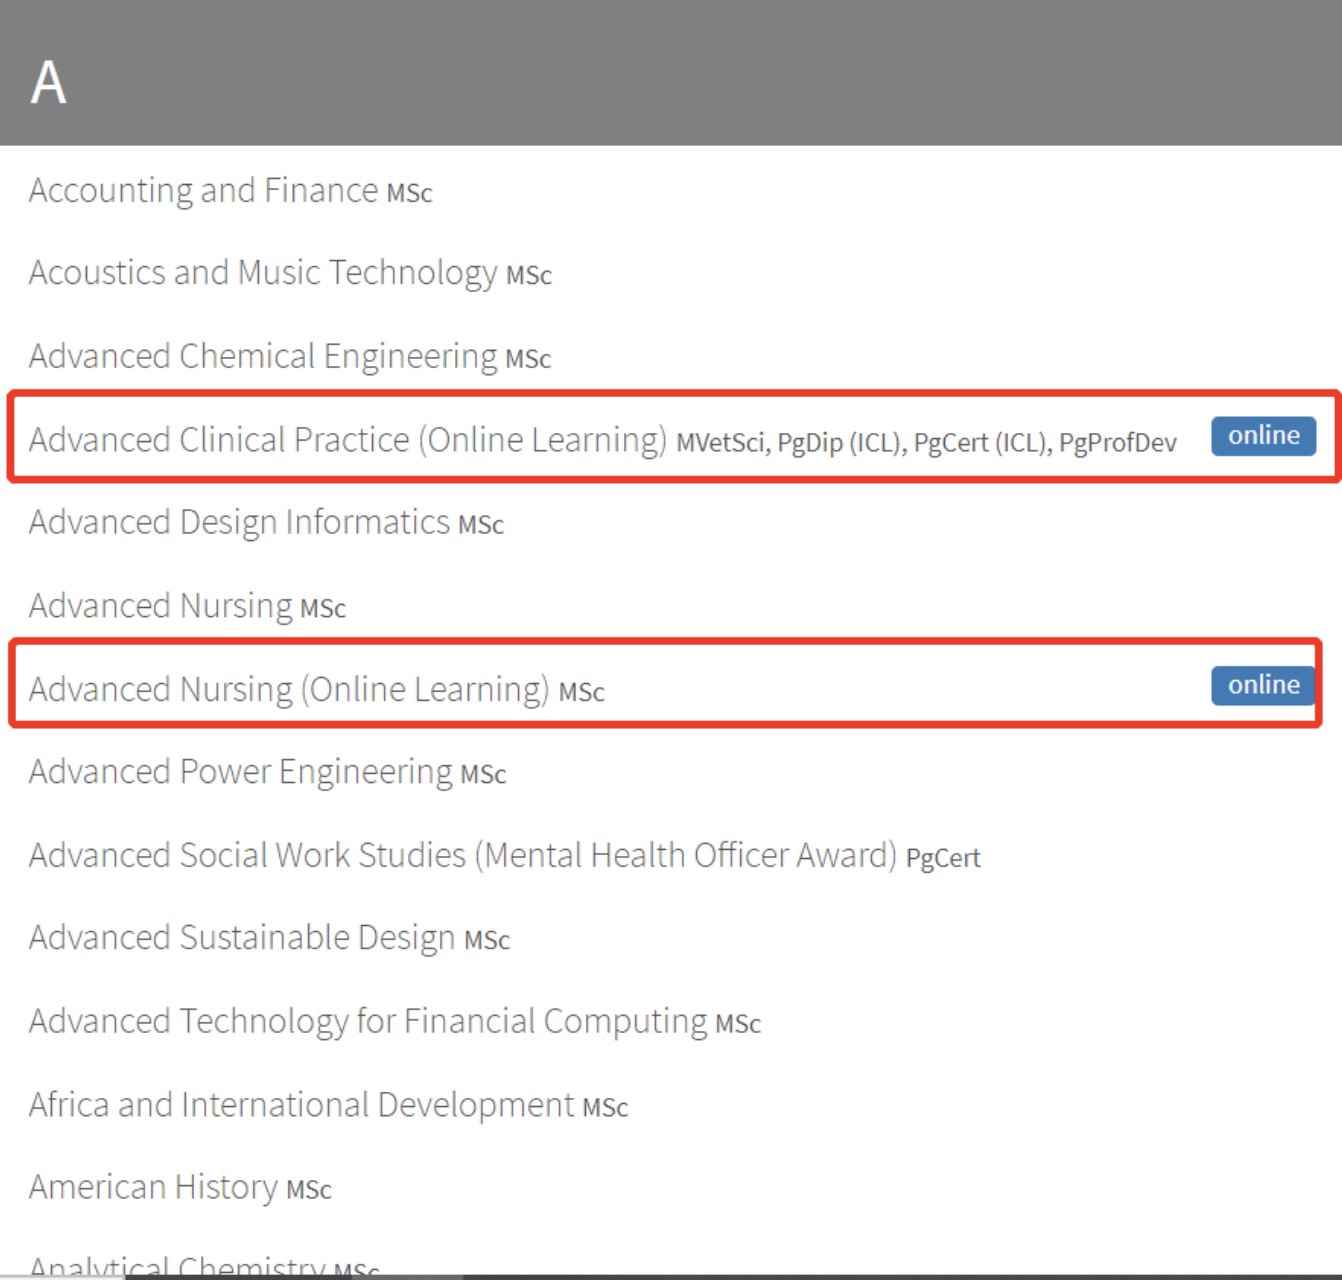Viewport: 1342px width, 1280px height.
Task: Open Acoustics and Music Technology MSc
Action: pos(262,273)
